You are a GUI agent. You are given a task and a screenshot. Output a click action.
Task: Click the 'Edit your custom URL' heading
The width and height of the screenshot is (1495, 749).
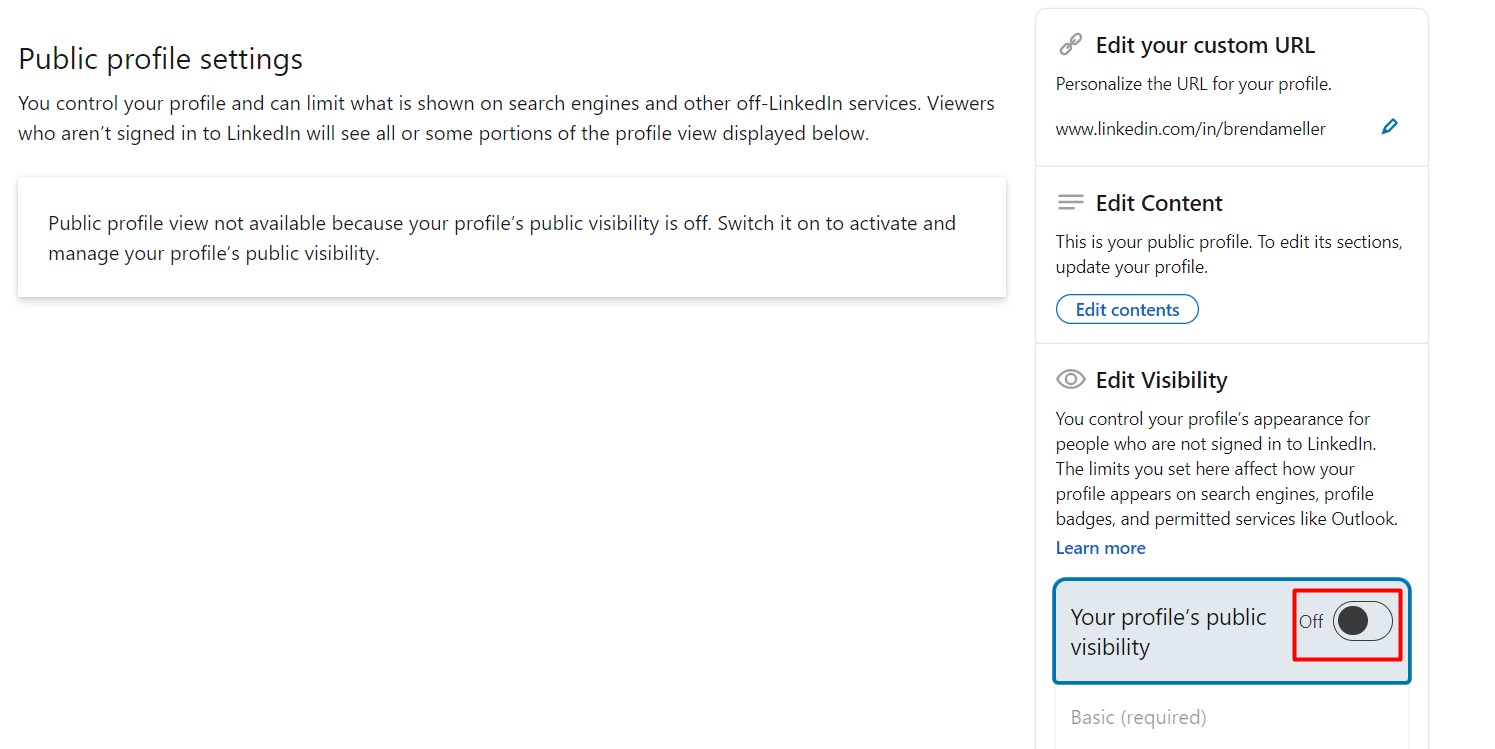[1204, 45]
